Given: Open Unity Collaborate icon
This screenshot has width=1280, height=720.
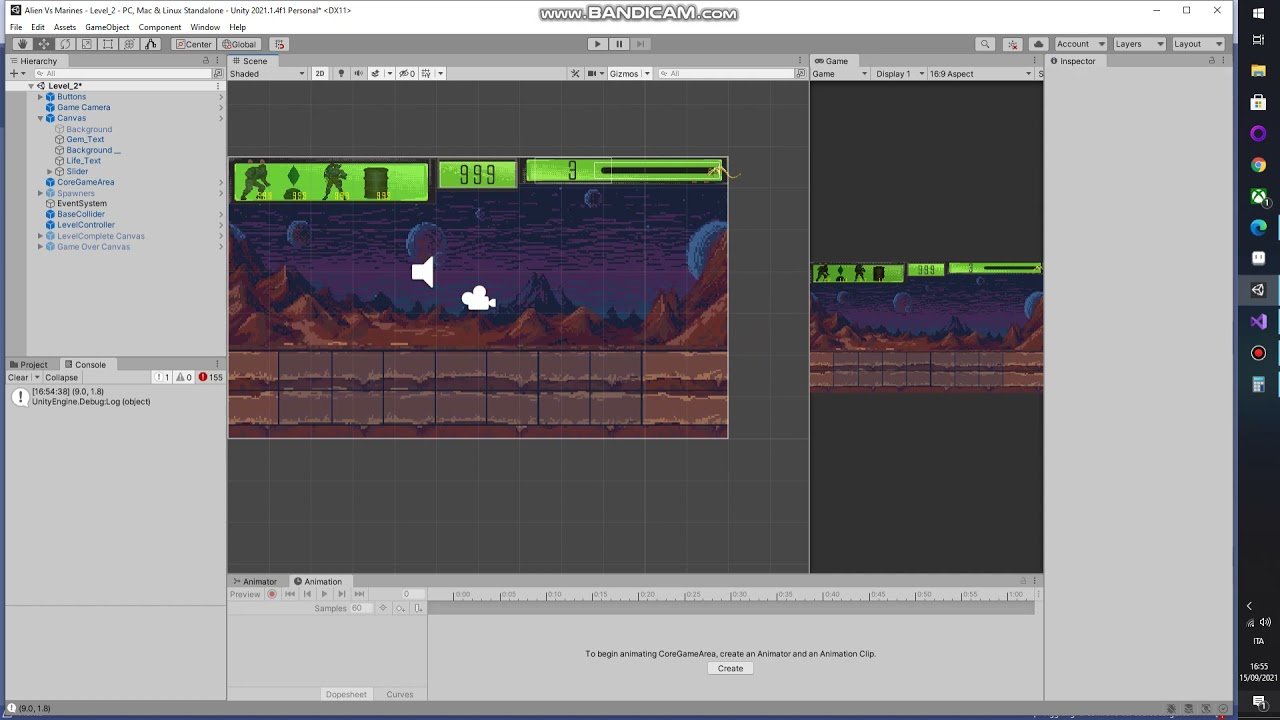Looking at the screenshot, I should (x=1013, y=44).
